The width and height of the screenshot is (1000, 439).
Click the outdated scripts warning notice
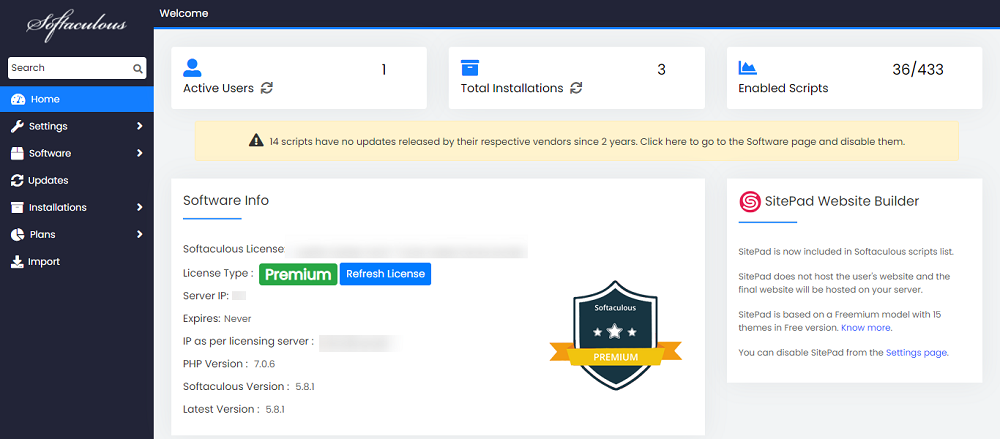[x=577, y=141]
